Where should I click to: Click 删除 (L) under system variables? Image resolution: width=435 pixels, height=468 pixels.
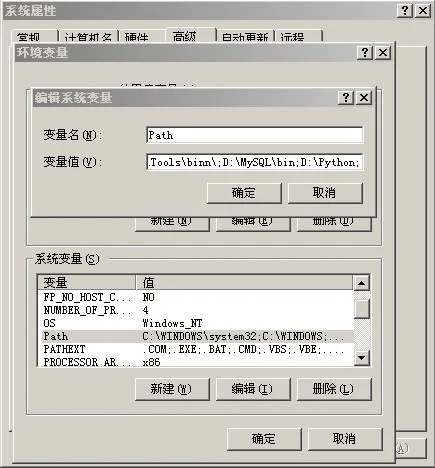pos(334,389)
